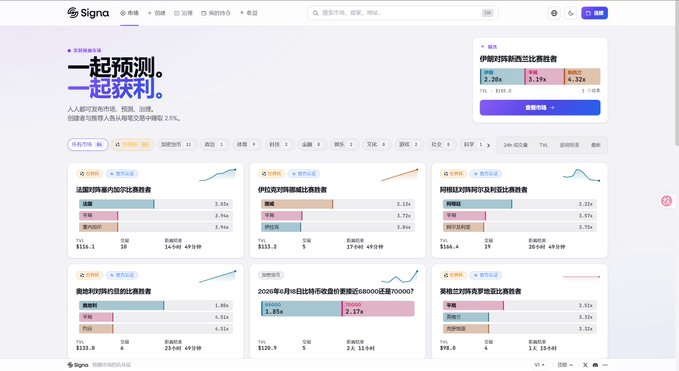
Task: Pick Iran 2.28x outcome in featured card
Action: click(x=502, y=77)
